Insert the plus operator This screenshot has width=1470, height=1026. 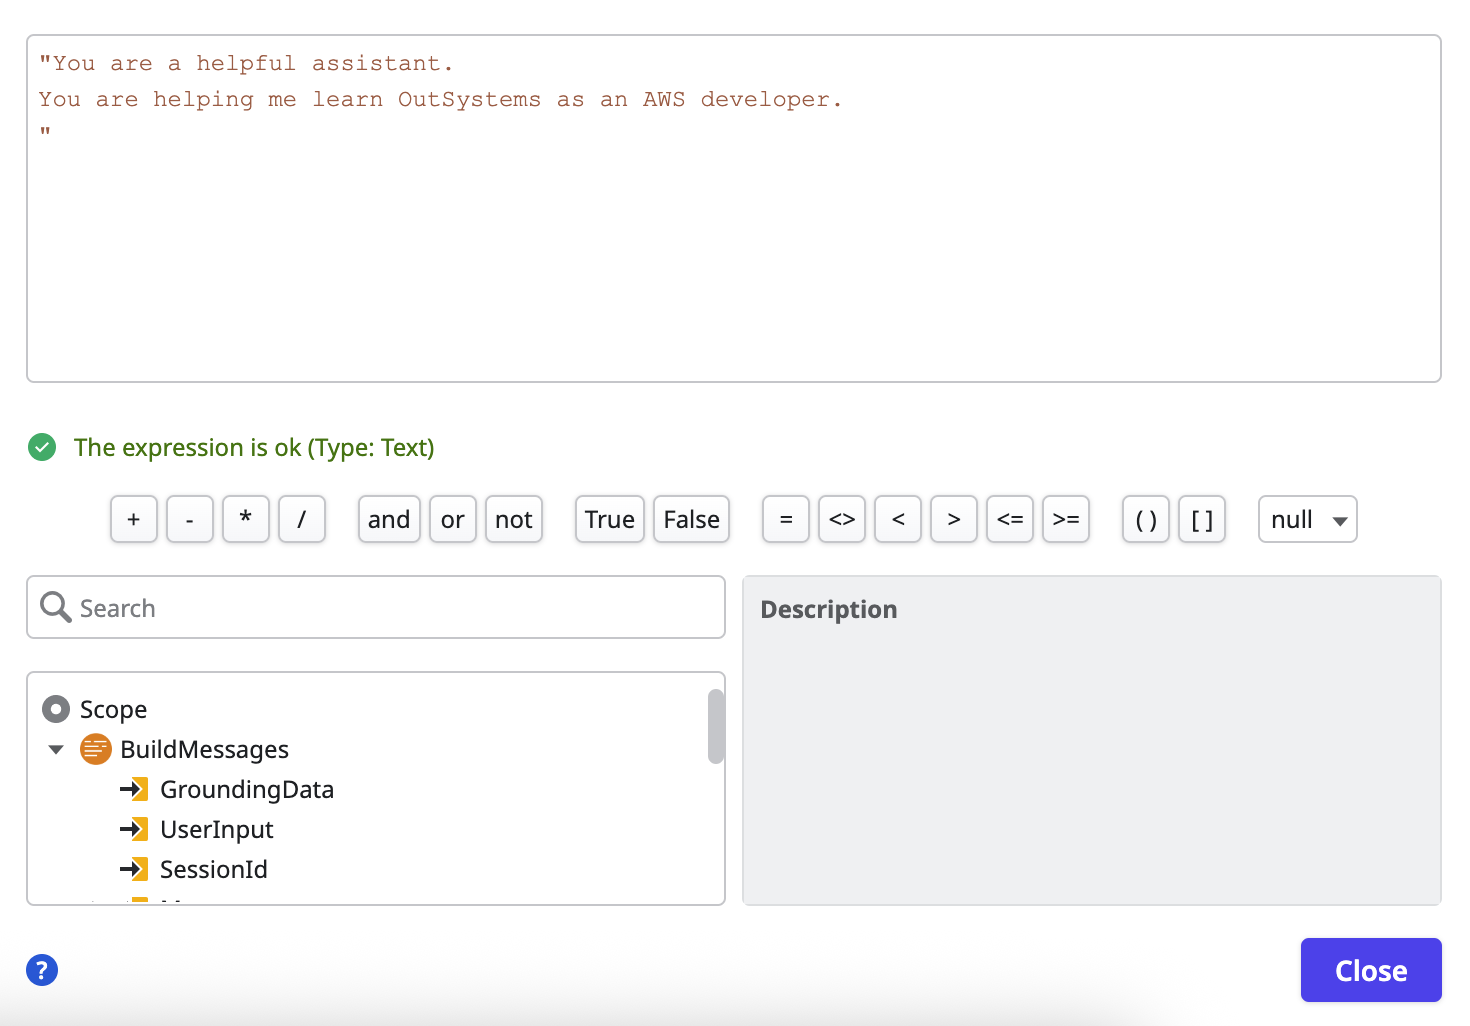tap(134, 519)
